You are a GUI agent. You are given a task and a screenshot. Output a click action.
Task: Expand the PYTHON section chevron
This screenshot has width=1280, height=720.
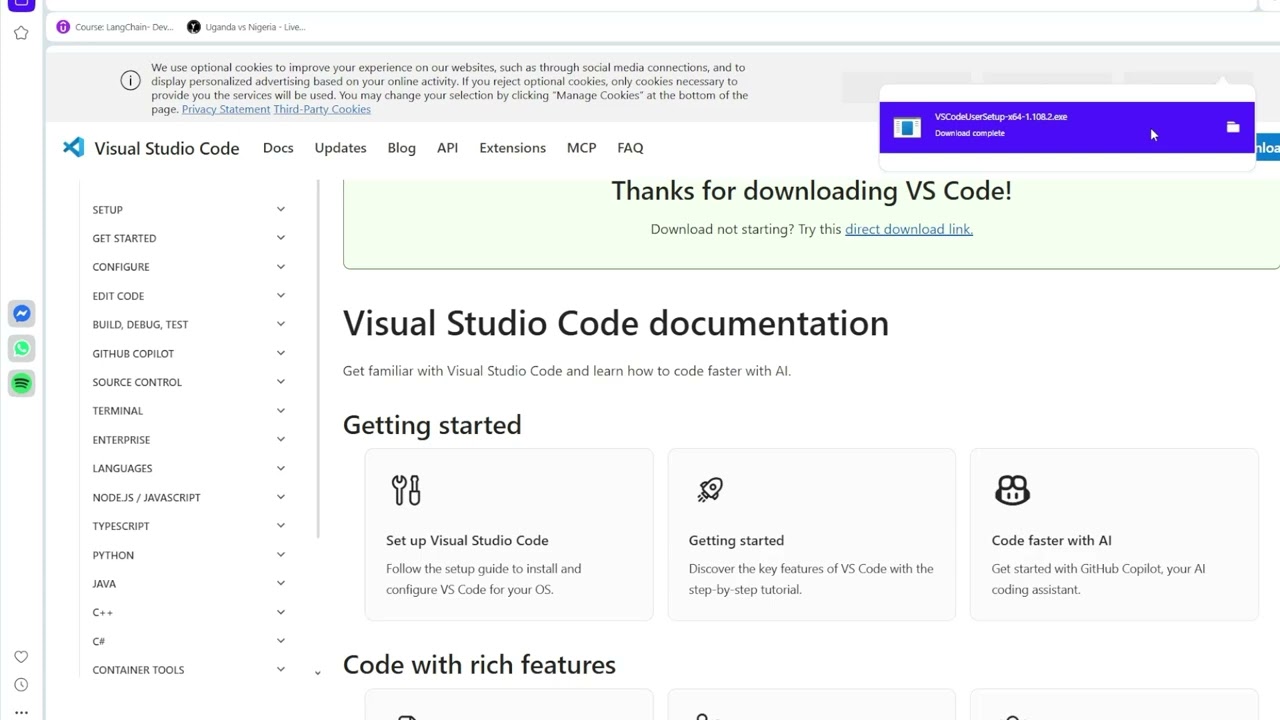point(281,555)
